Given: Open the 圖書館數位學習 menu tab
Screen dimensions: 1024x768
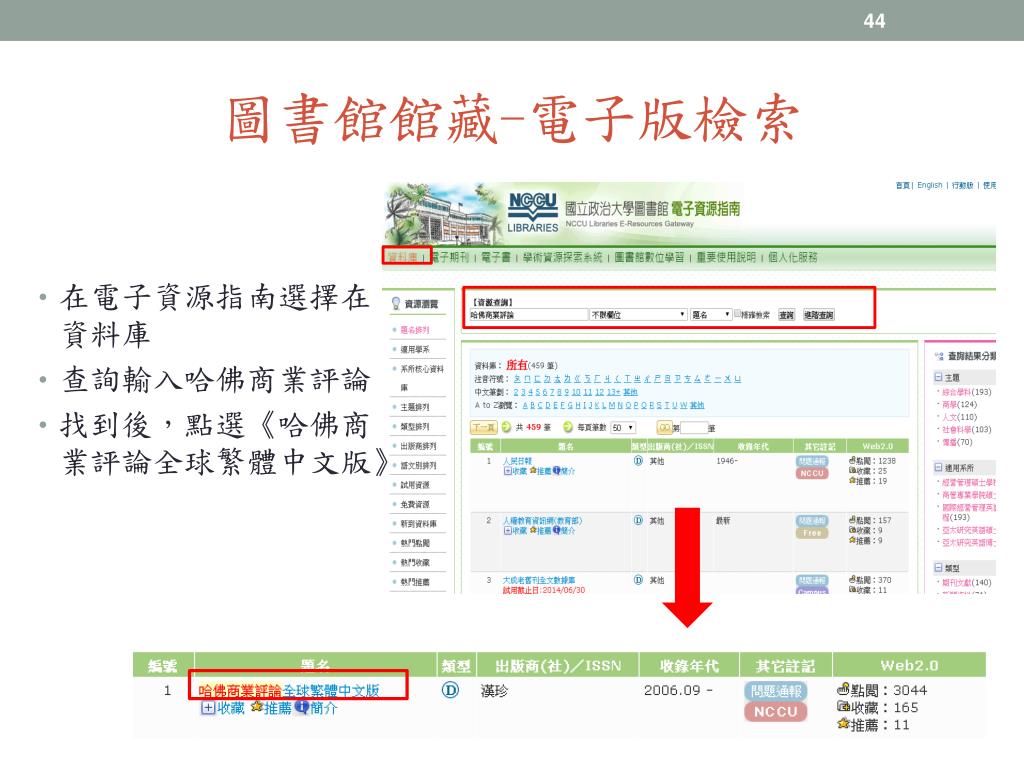Looking at the screenshot, I should (x=649, y=257).
